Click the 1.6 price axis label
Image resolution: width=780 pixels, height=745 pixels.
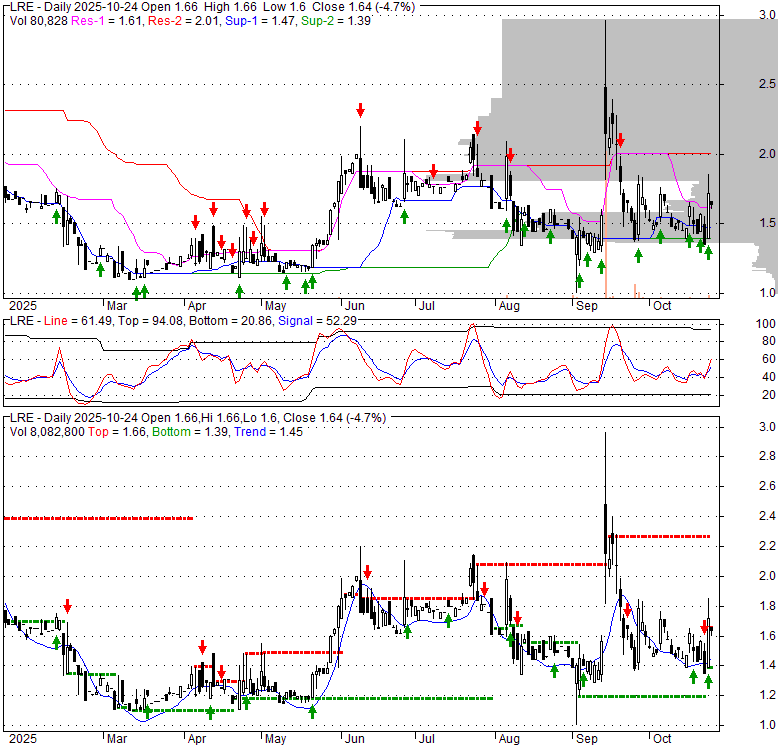pyautogui.click(x=767, y=636)
